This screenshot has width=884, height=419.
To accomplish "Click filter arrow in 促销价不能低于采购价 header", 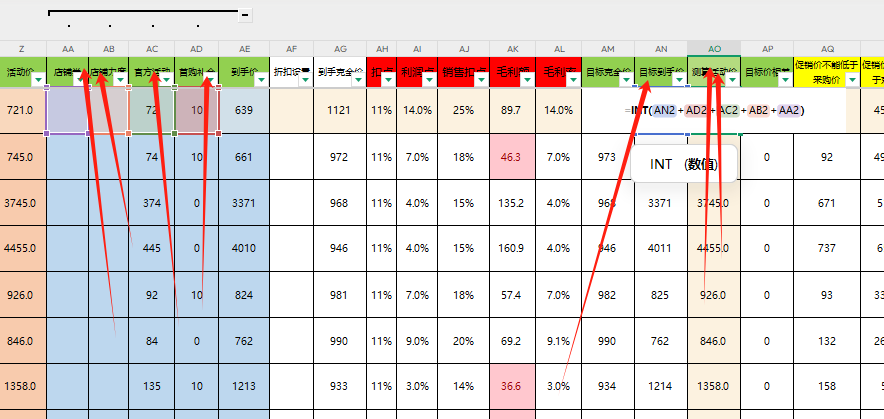I will coord(852,82).
